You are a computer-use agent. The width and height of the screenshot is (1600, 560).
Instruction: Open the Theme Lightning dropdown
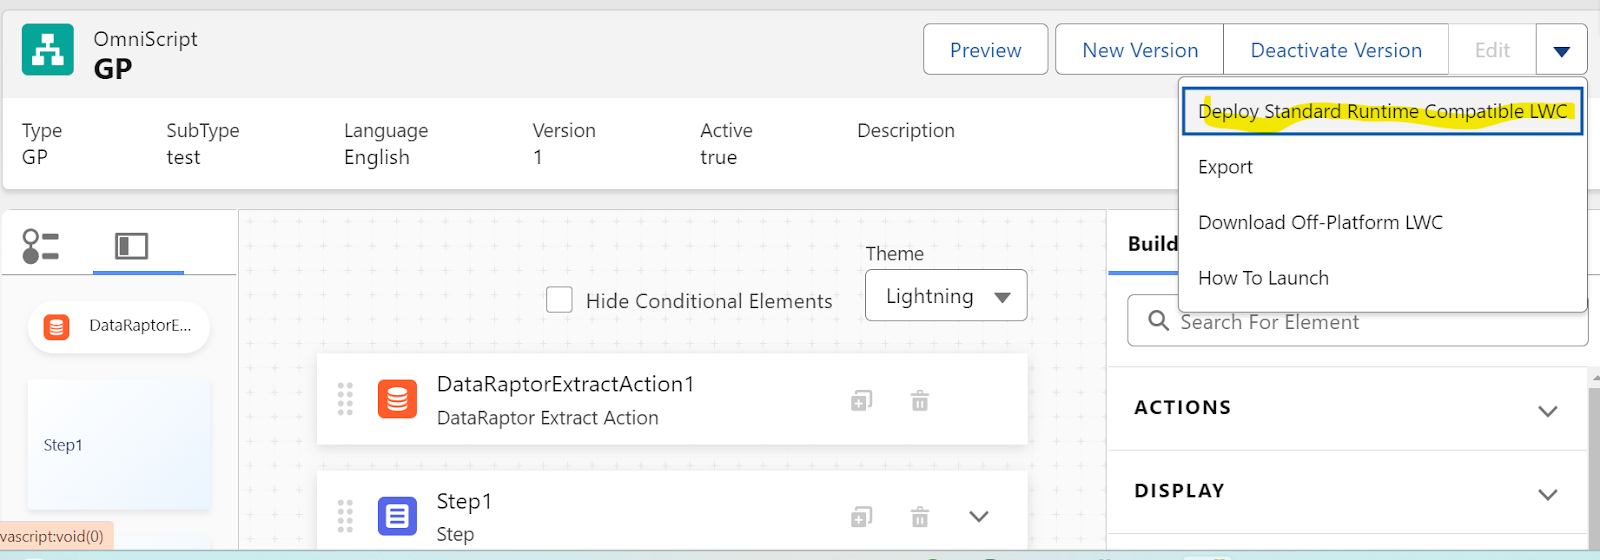(946, 295)
